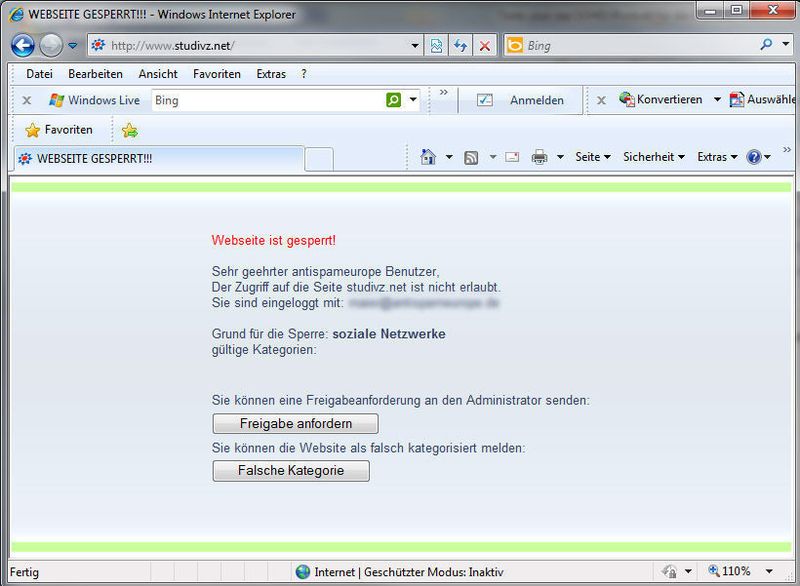Open the Ansicht menu
Screen dimensions: 800x586
(158, 74)
